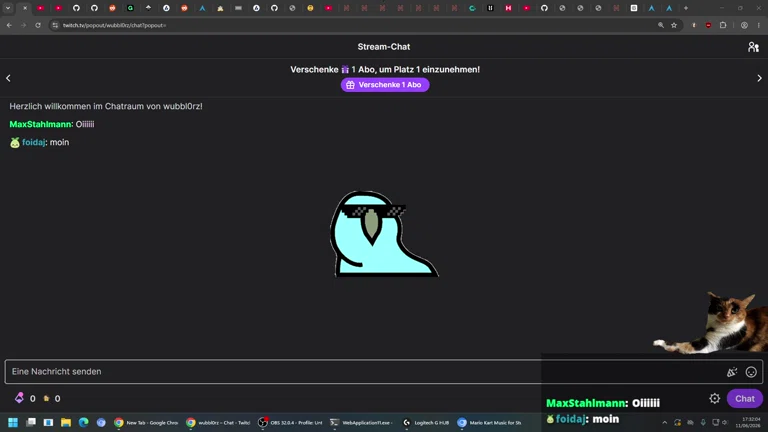The height and width of the screenshot is (432, 768).
Task: Open chat settings gear icon
Action: click(715, 399)
